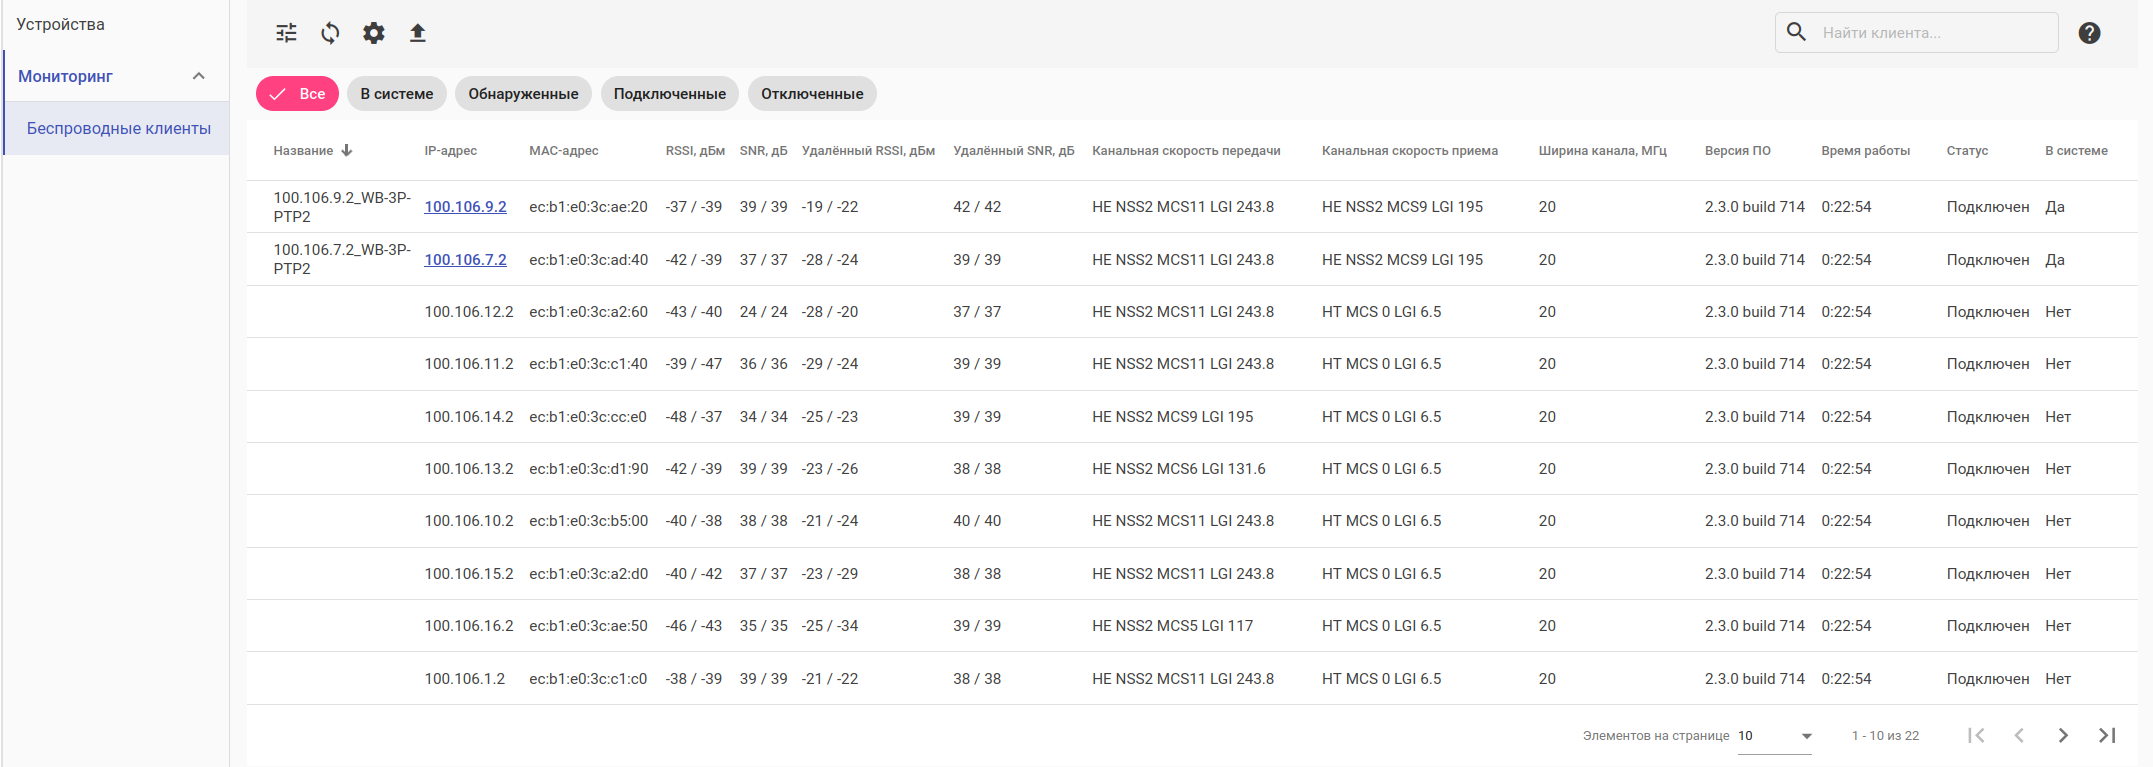The image size is (2153, 767).
Task: Open the 100.106.9.2 IP link
Action: click(465, 207)
